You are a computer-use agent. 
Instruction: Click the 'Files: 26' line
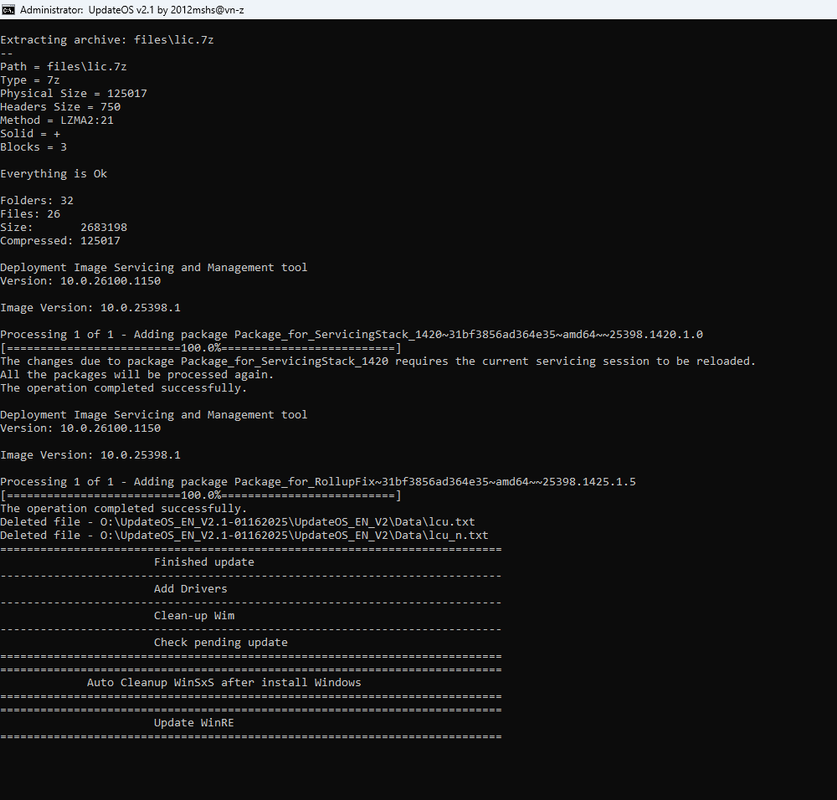30,214
